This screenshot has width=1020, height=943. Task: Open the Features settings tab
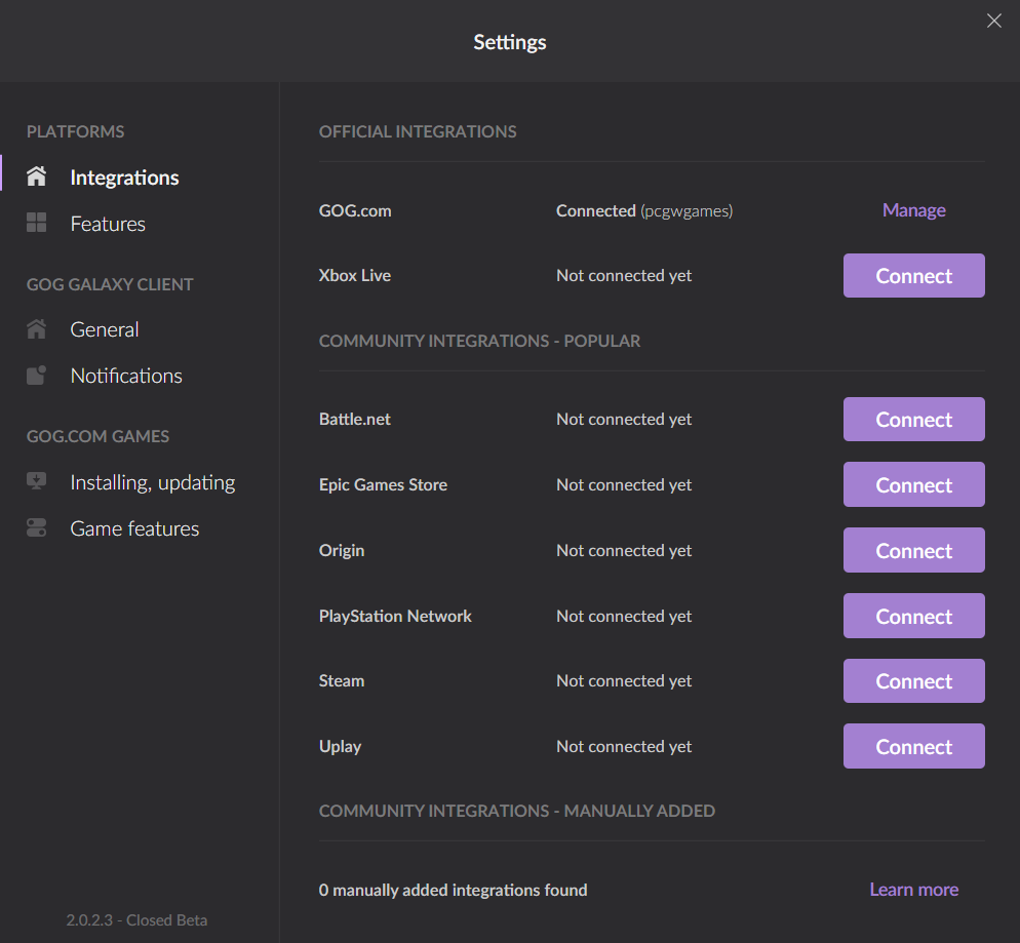click(x=108, y=224)
